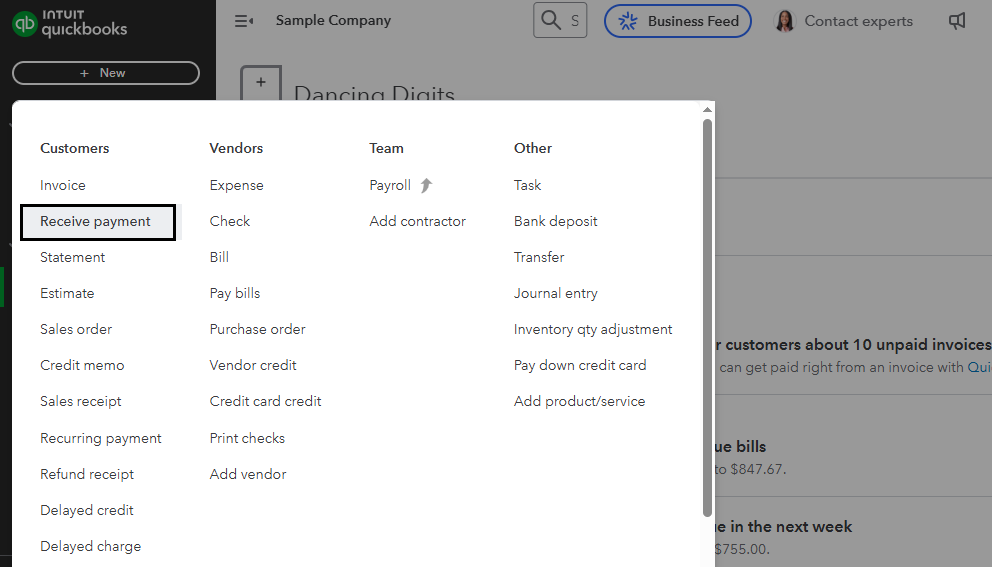Choose Add product/service
992x567 pixels.
coord(580,402)
